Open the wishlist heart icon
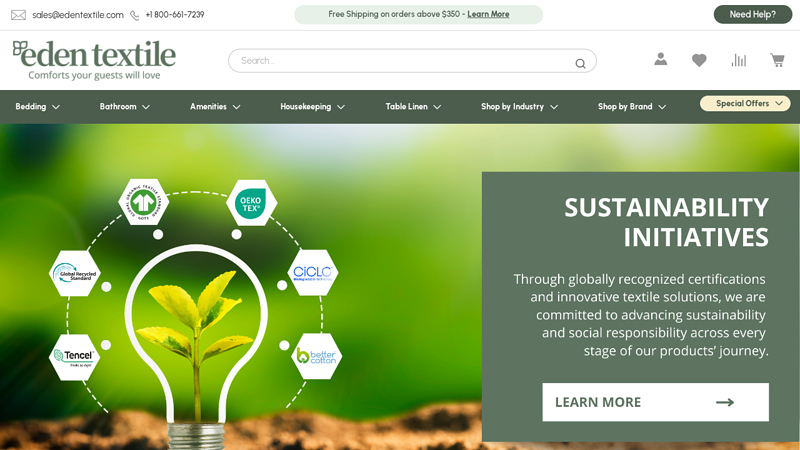Viewport: 800px width, 450px height. 699,60
